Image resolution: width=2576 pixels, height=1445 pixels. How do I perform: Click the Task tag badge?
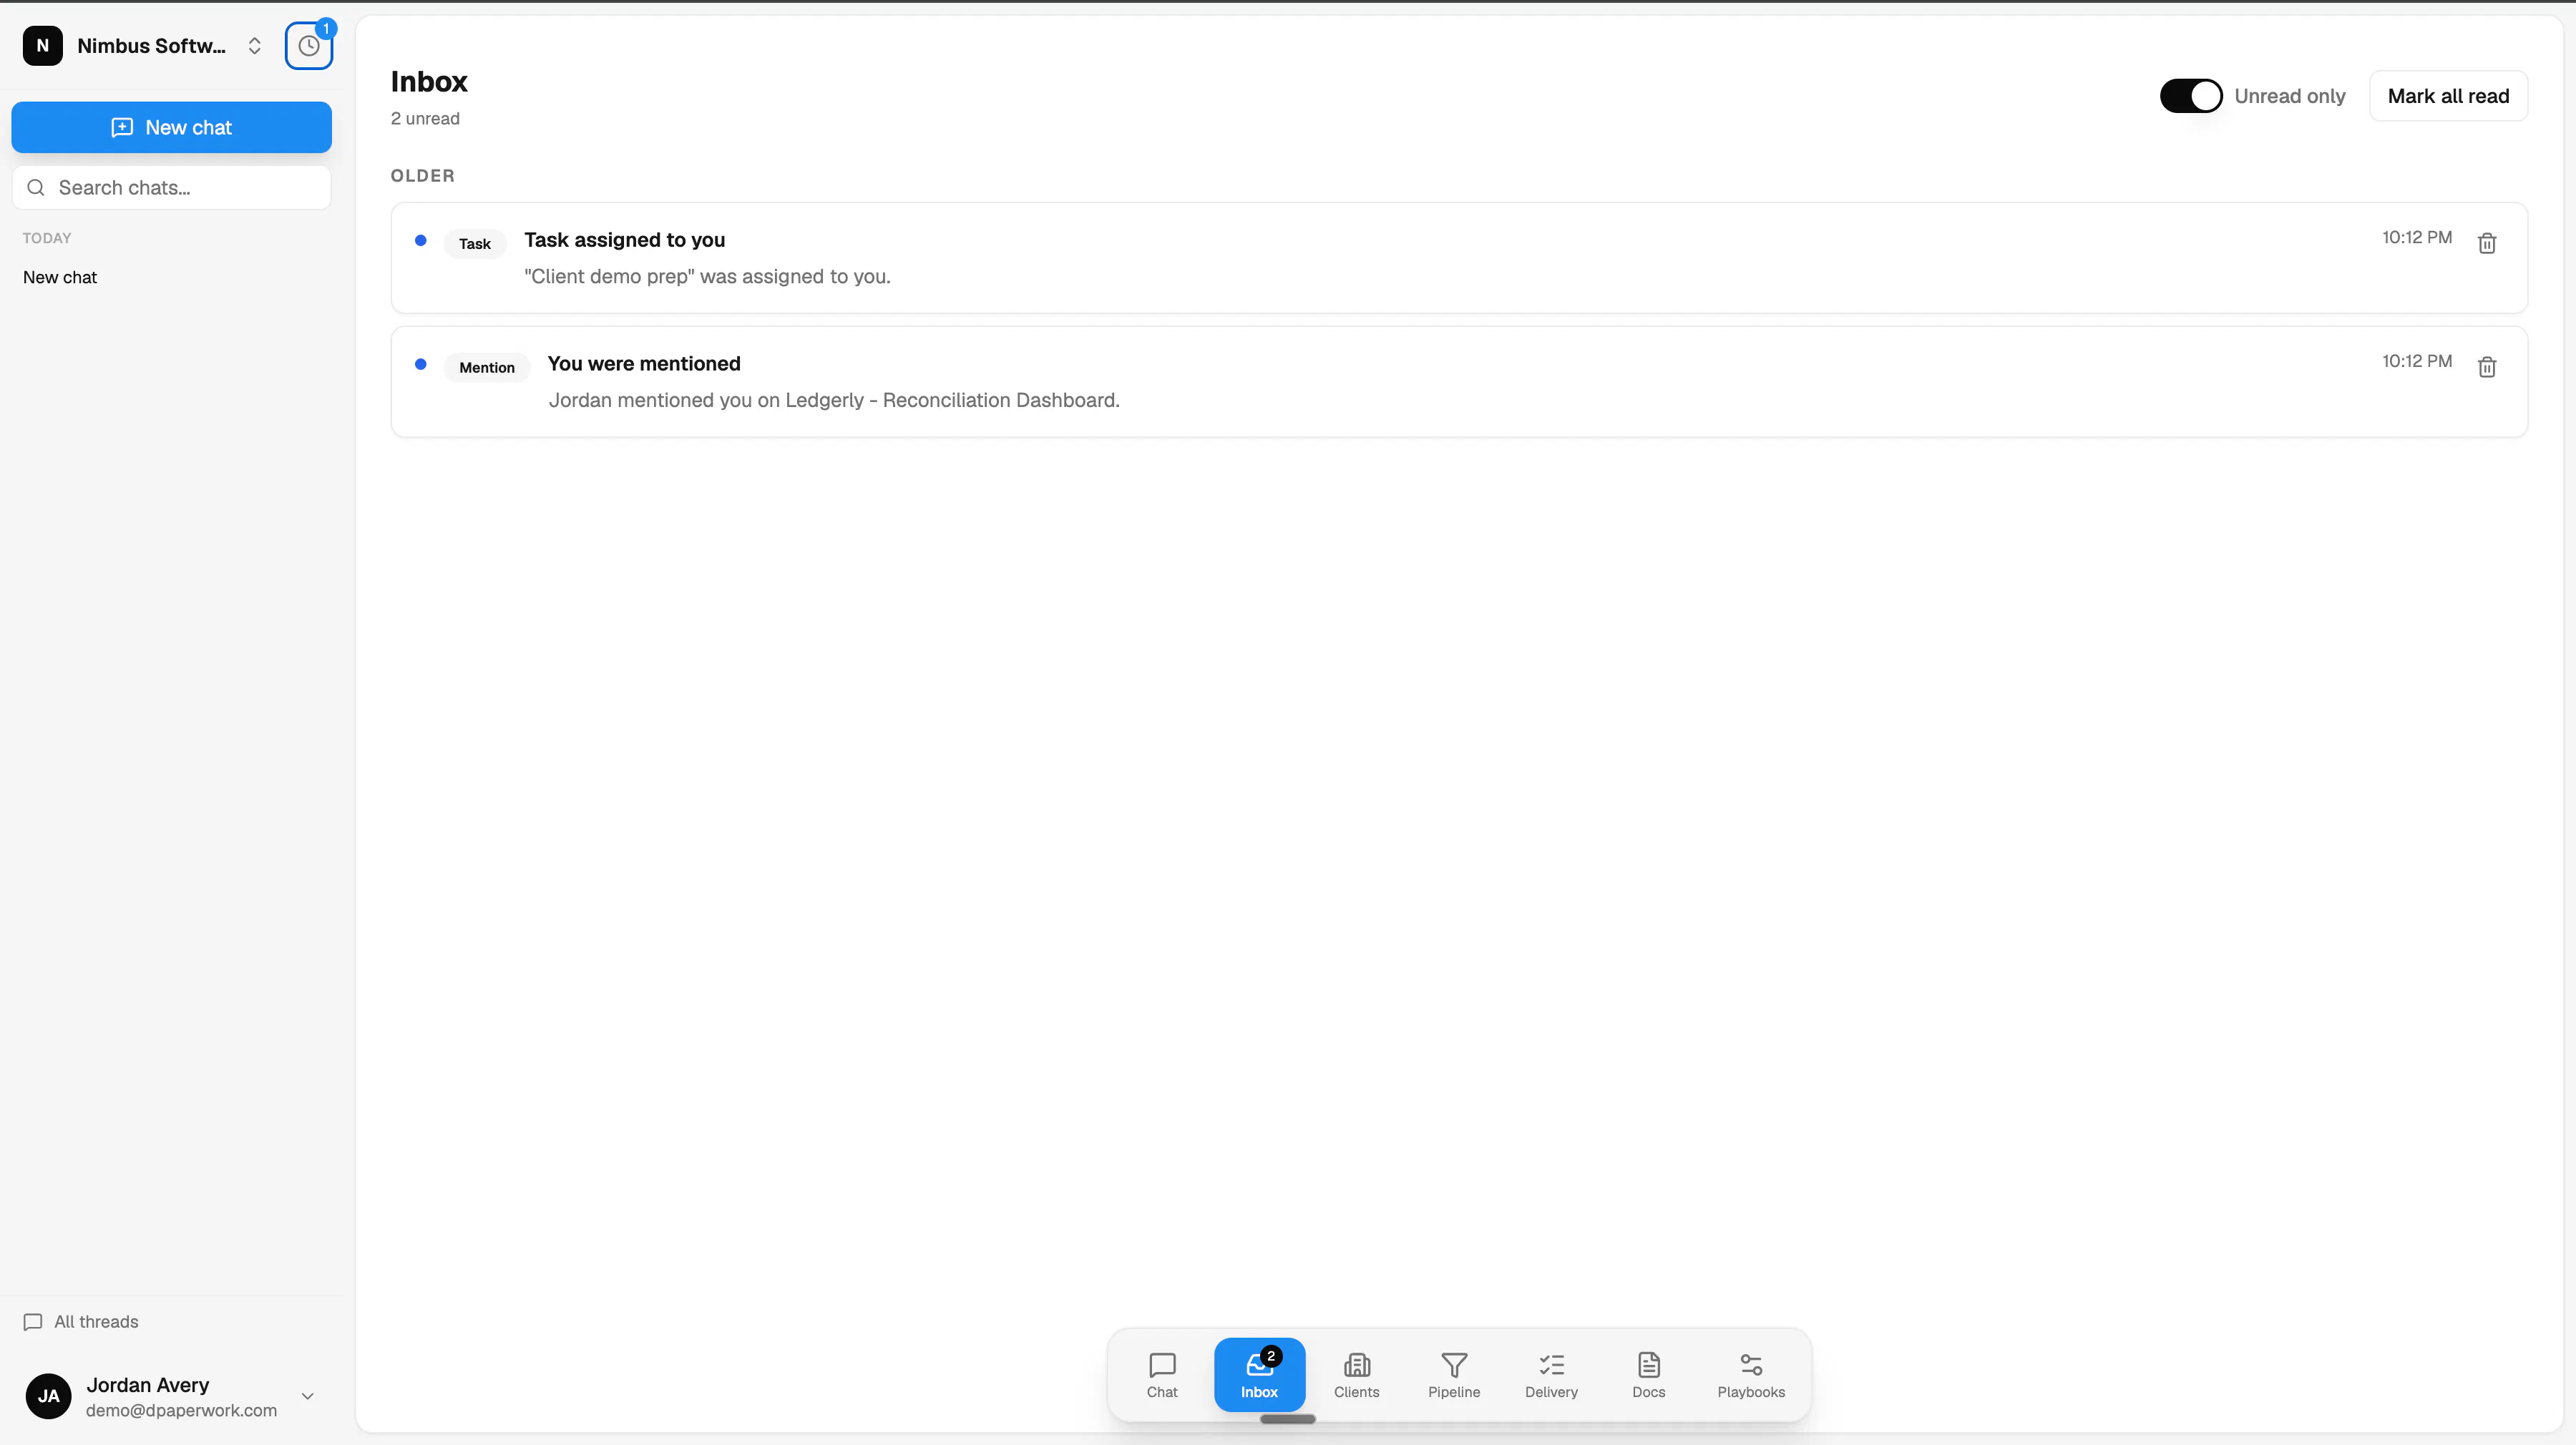(x=475, y=244)
